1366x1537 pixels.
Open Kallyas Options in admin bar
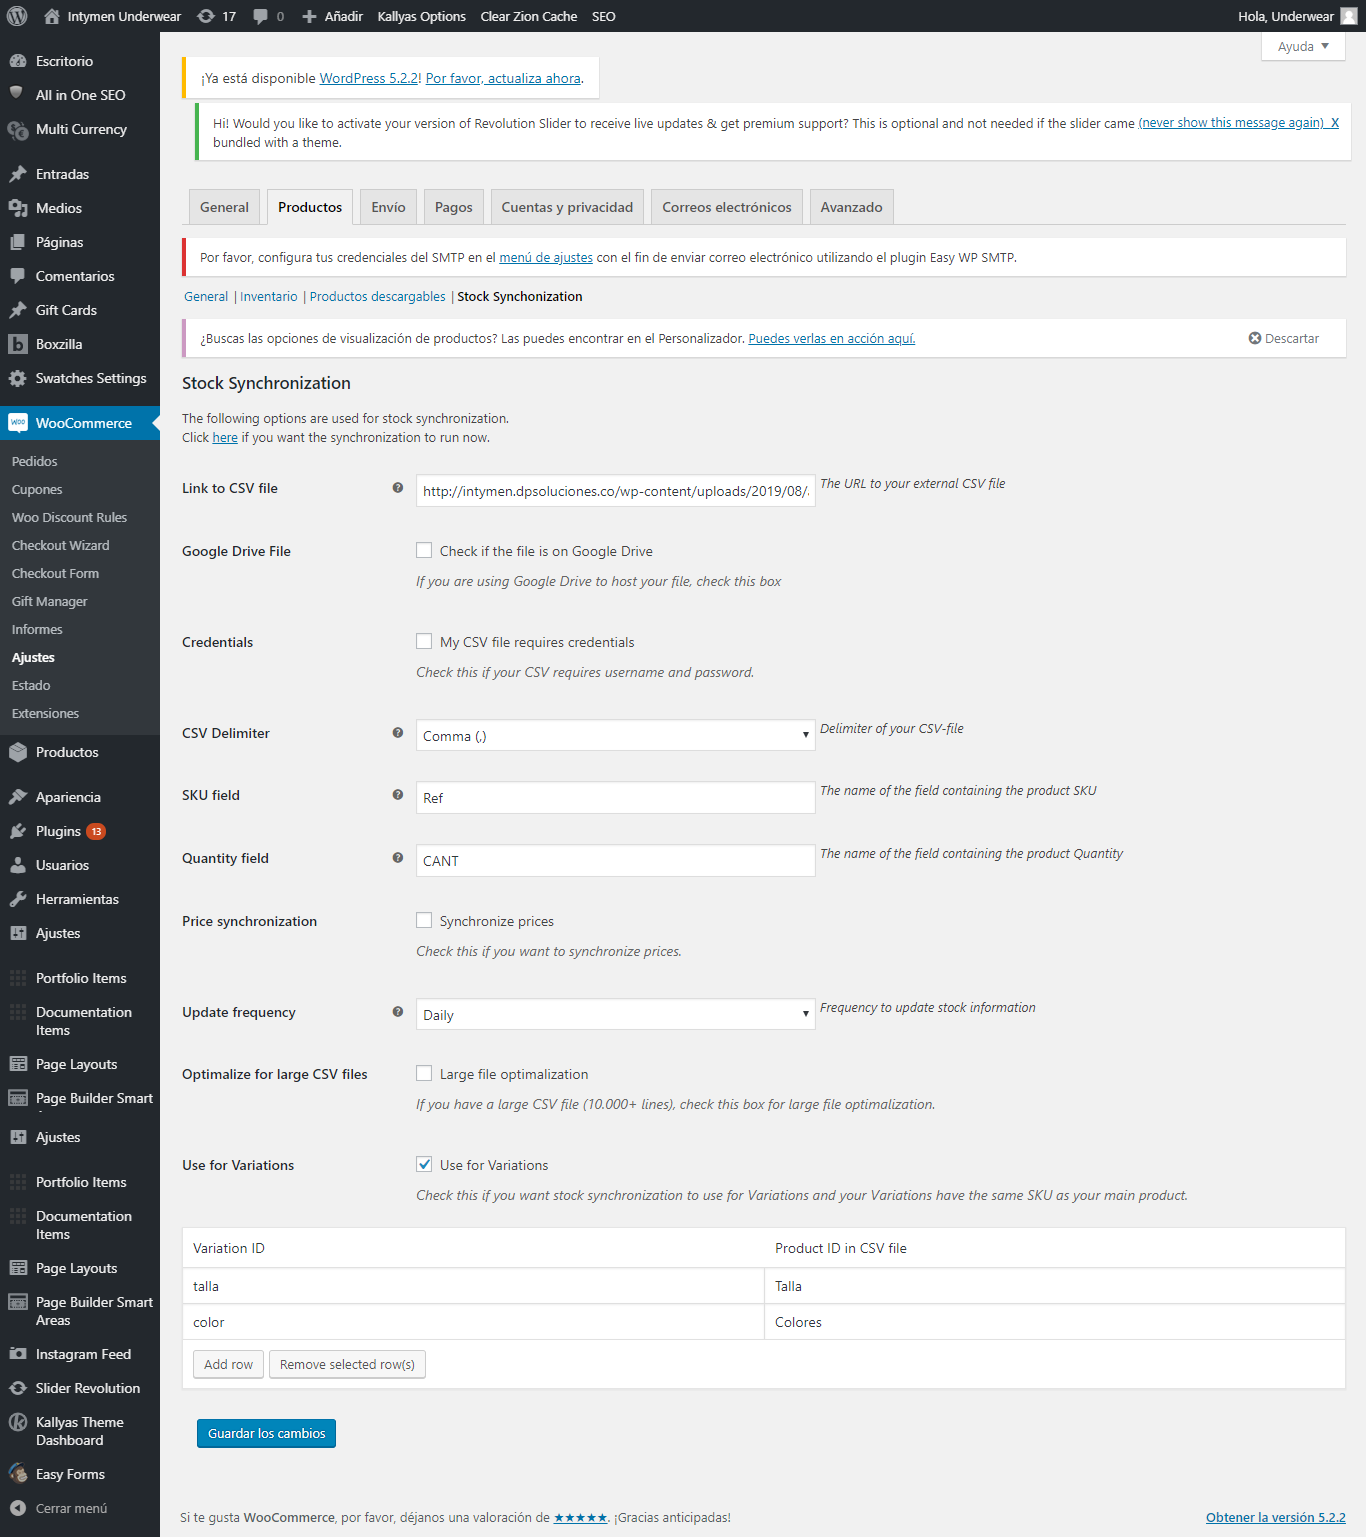pyautogui.click(x=421, y=16)
